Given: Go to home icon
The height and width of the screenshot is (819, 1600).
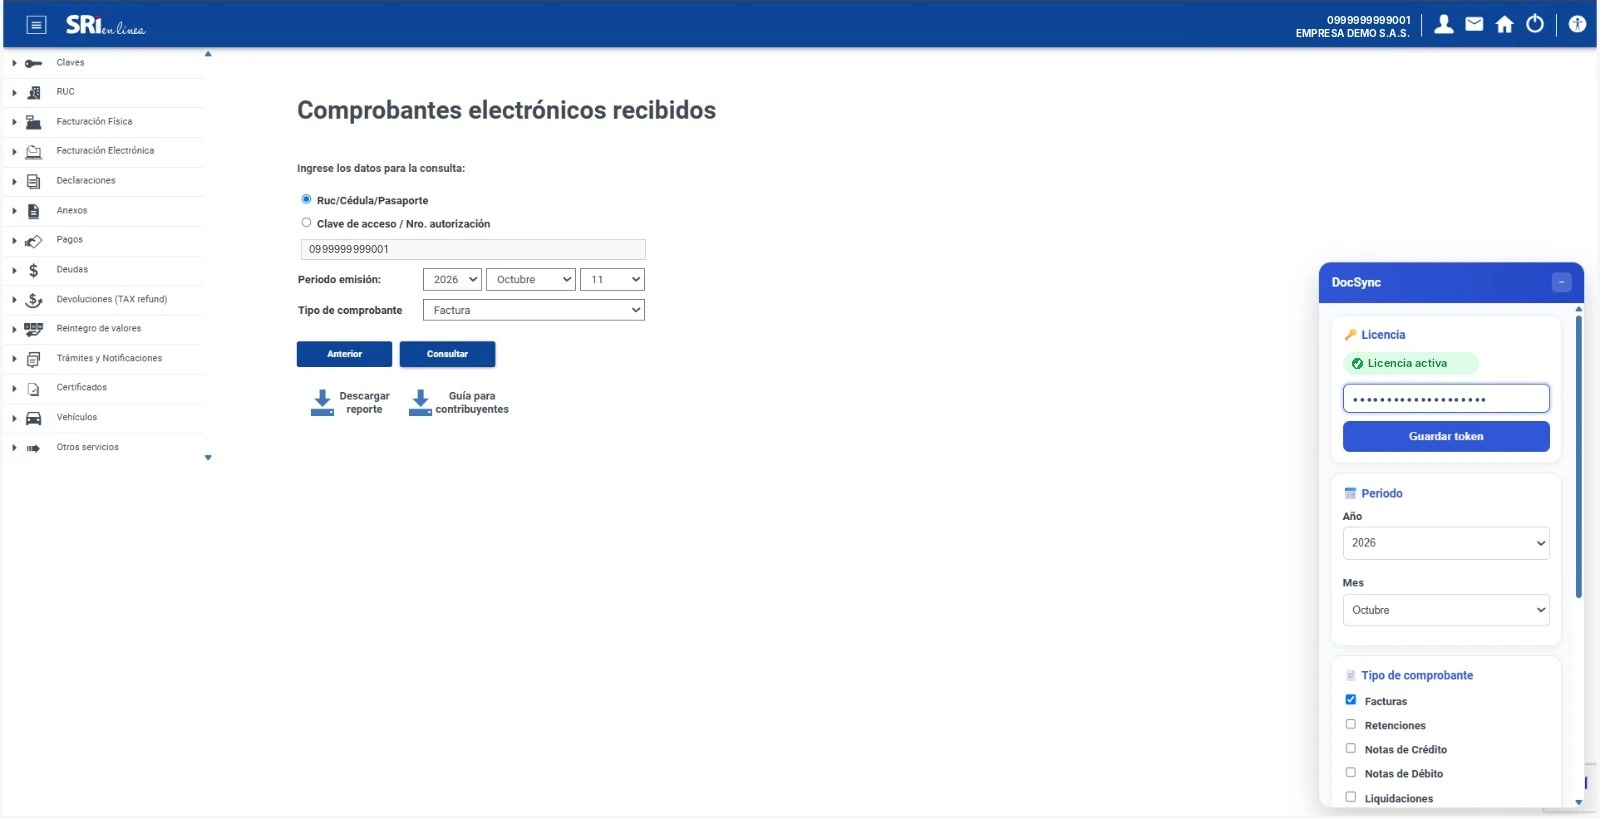Looking at the screenshot, I should click(x=1504, y=24).
